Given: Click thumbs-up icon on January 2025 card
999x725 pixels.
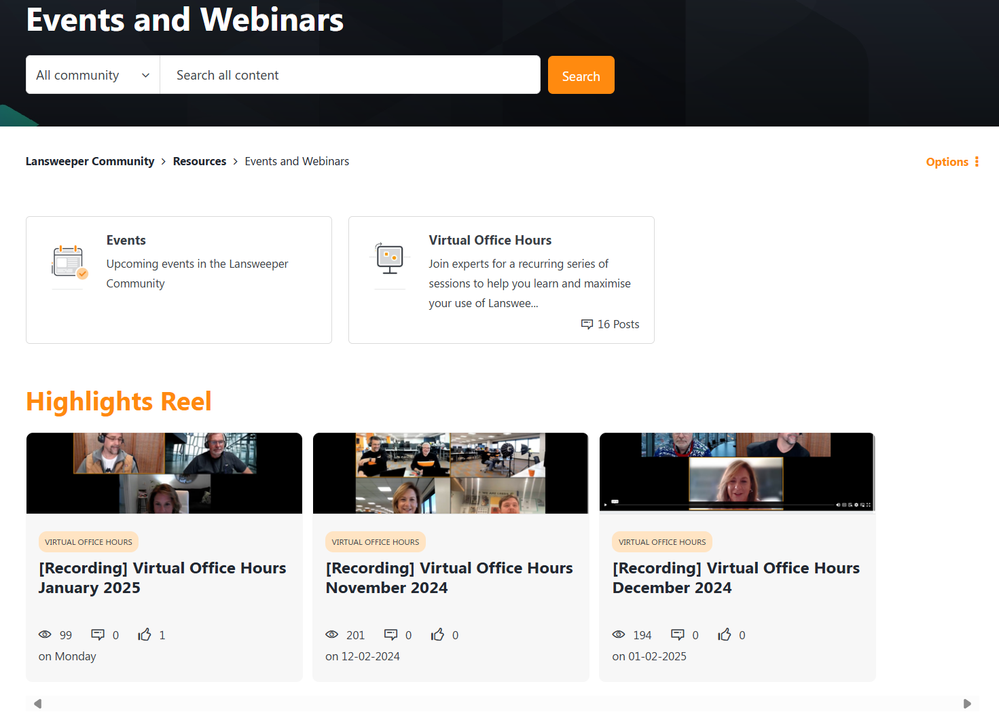Looking at the screenshot, I should tap(145, 635).
